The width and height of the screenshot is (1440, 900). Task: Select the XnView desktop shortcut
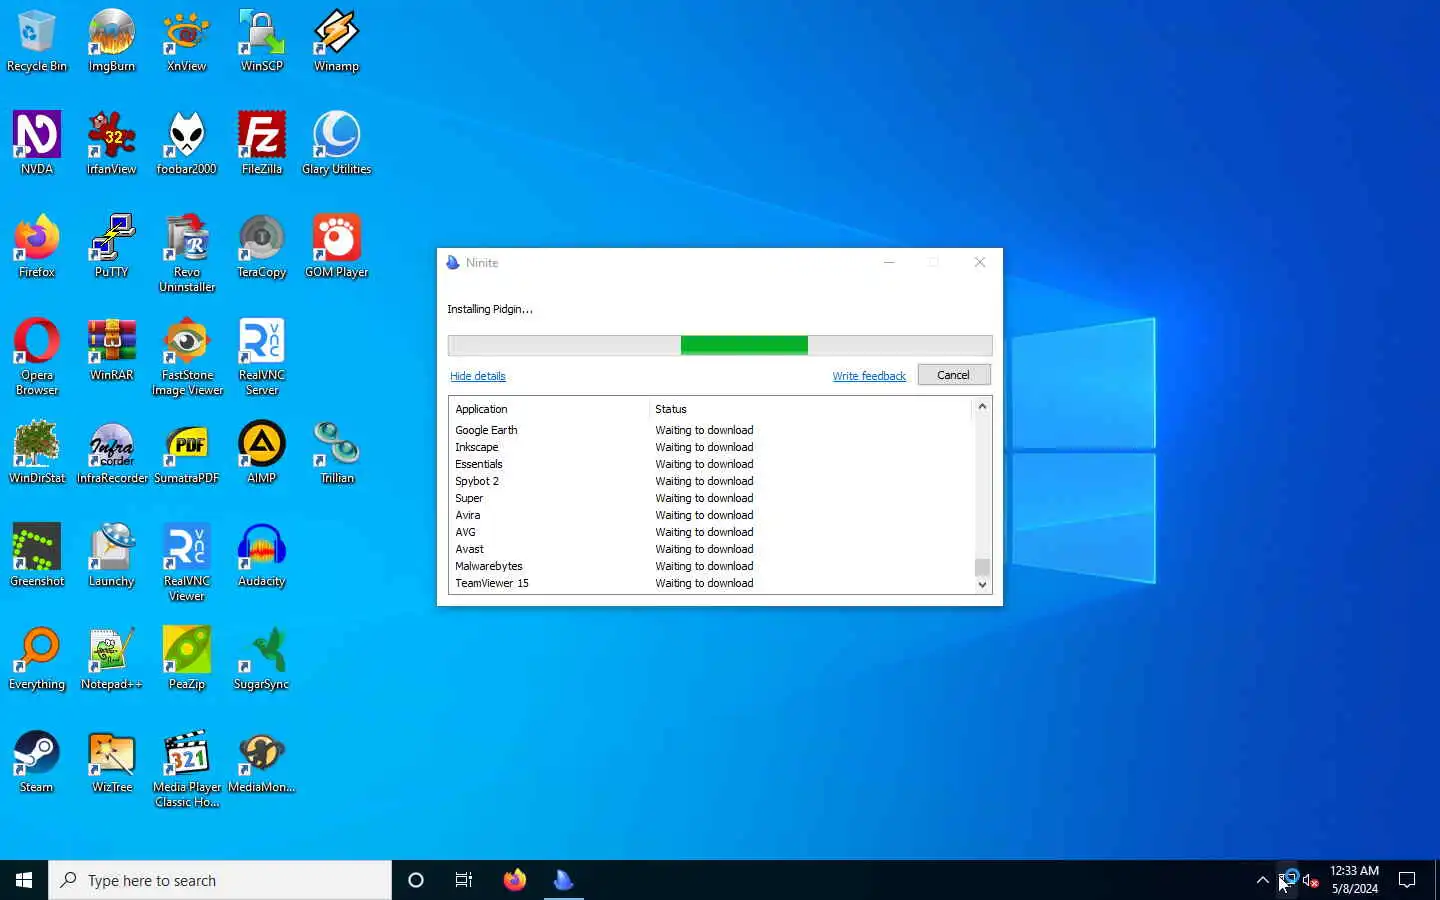[187, 41]
